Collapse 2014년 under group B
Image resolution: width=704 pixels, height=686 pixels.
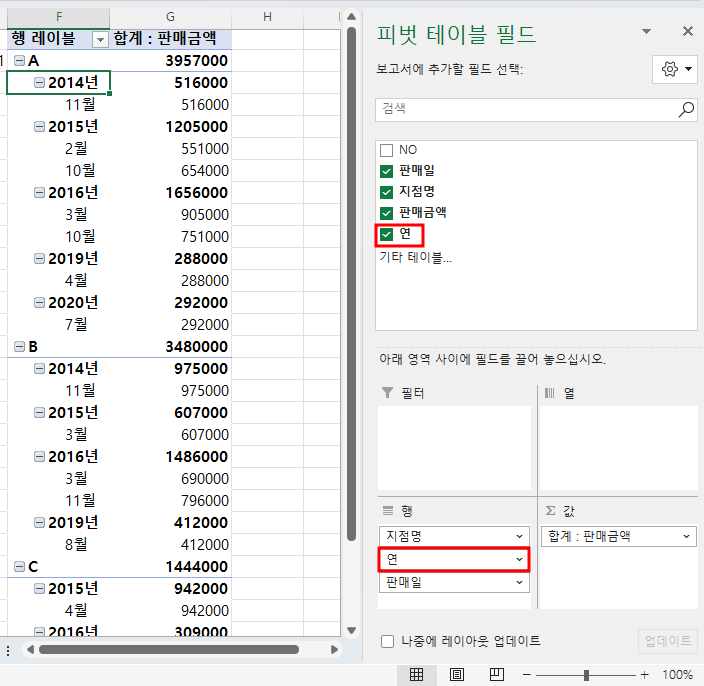[40, 369]
